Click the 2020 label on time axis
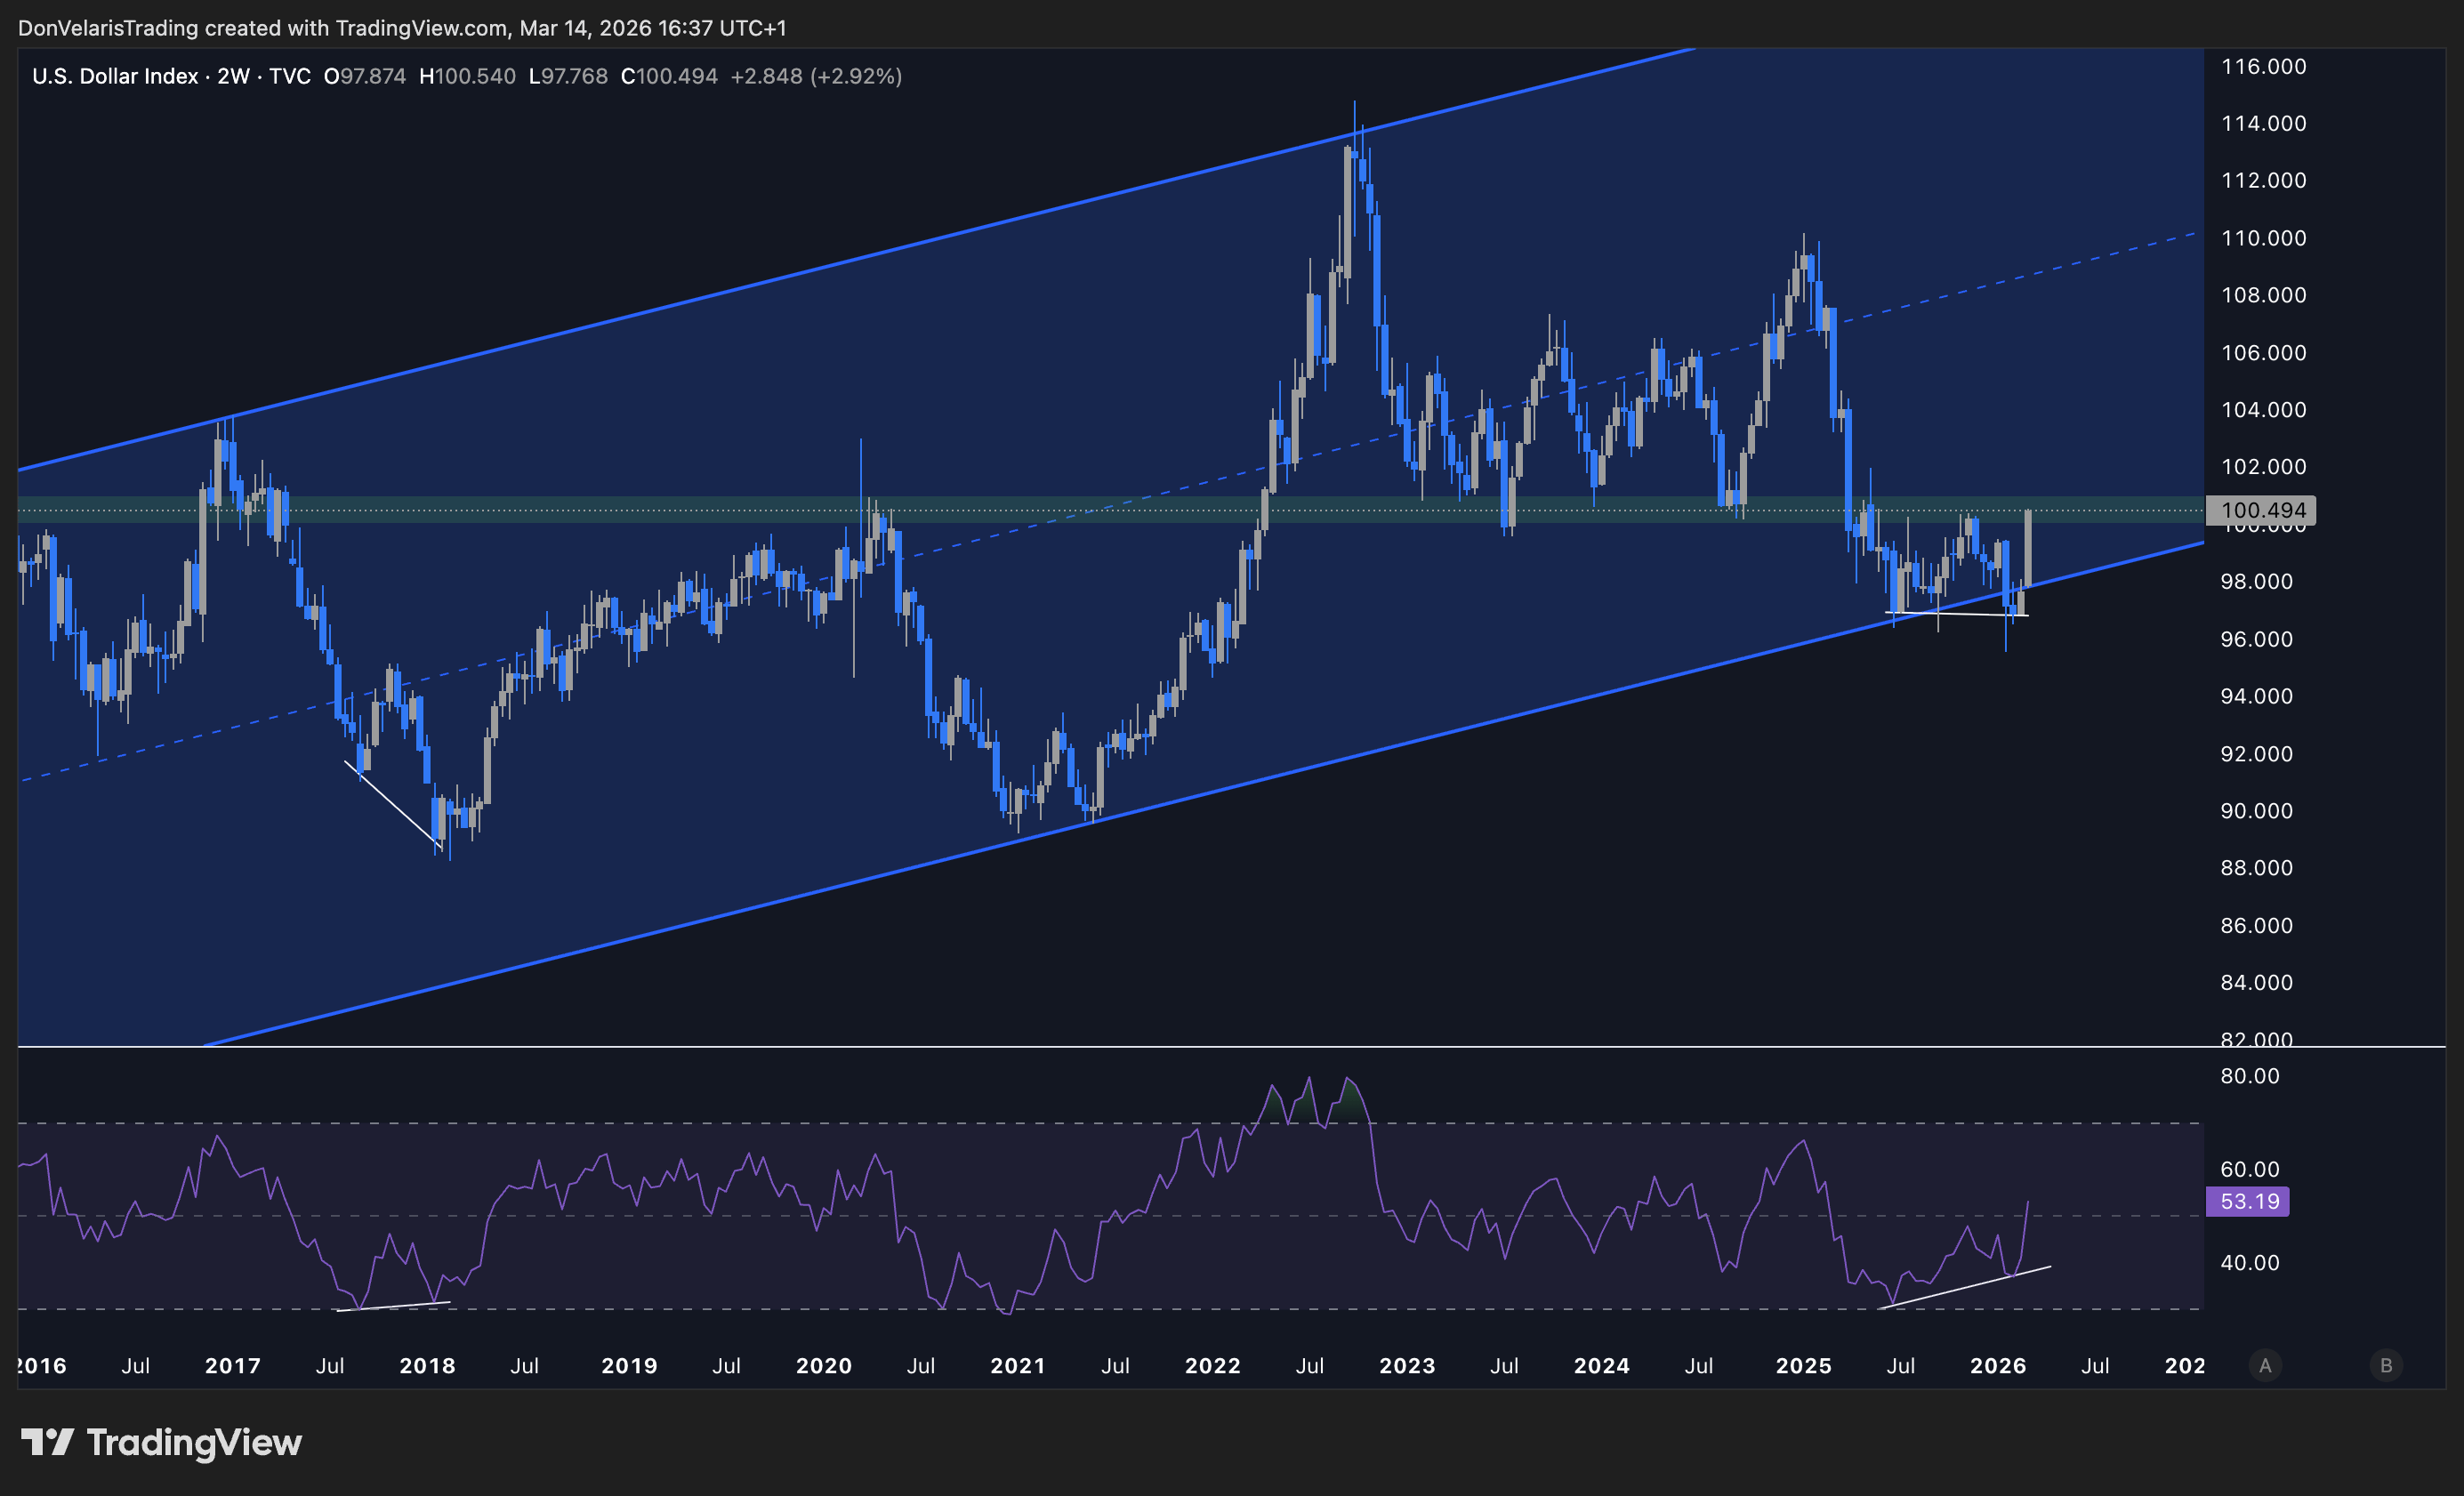Viewport: 2464px width, 1496px height. pos(823,1365)
